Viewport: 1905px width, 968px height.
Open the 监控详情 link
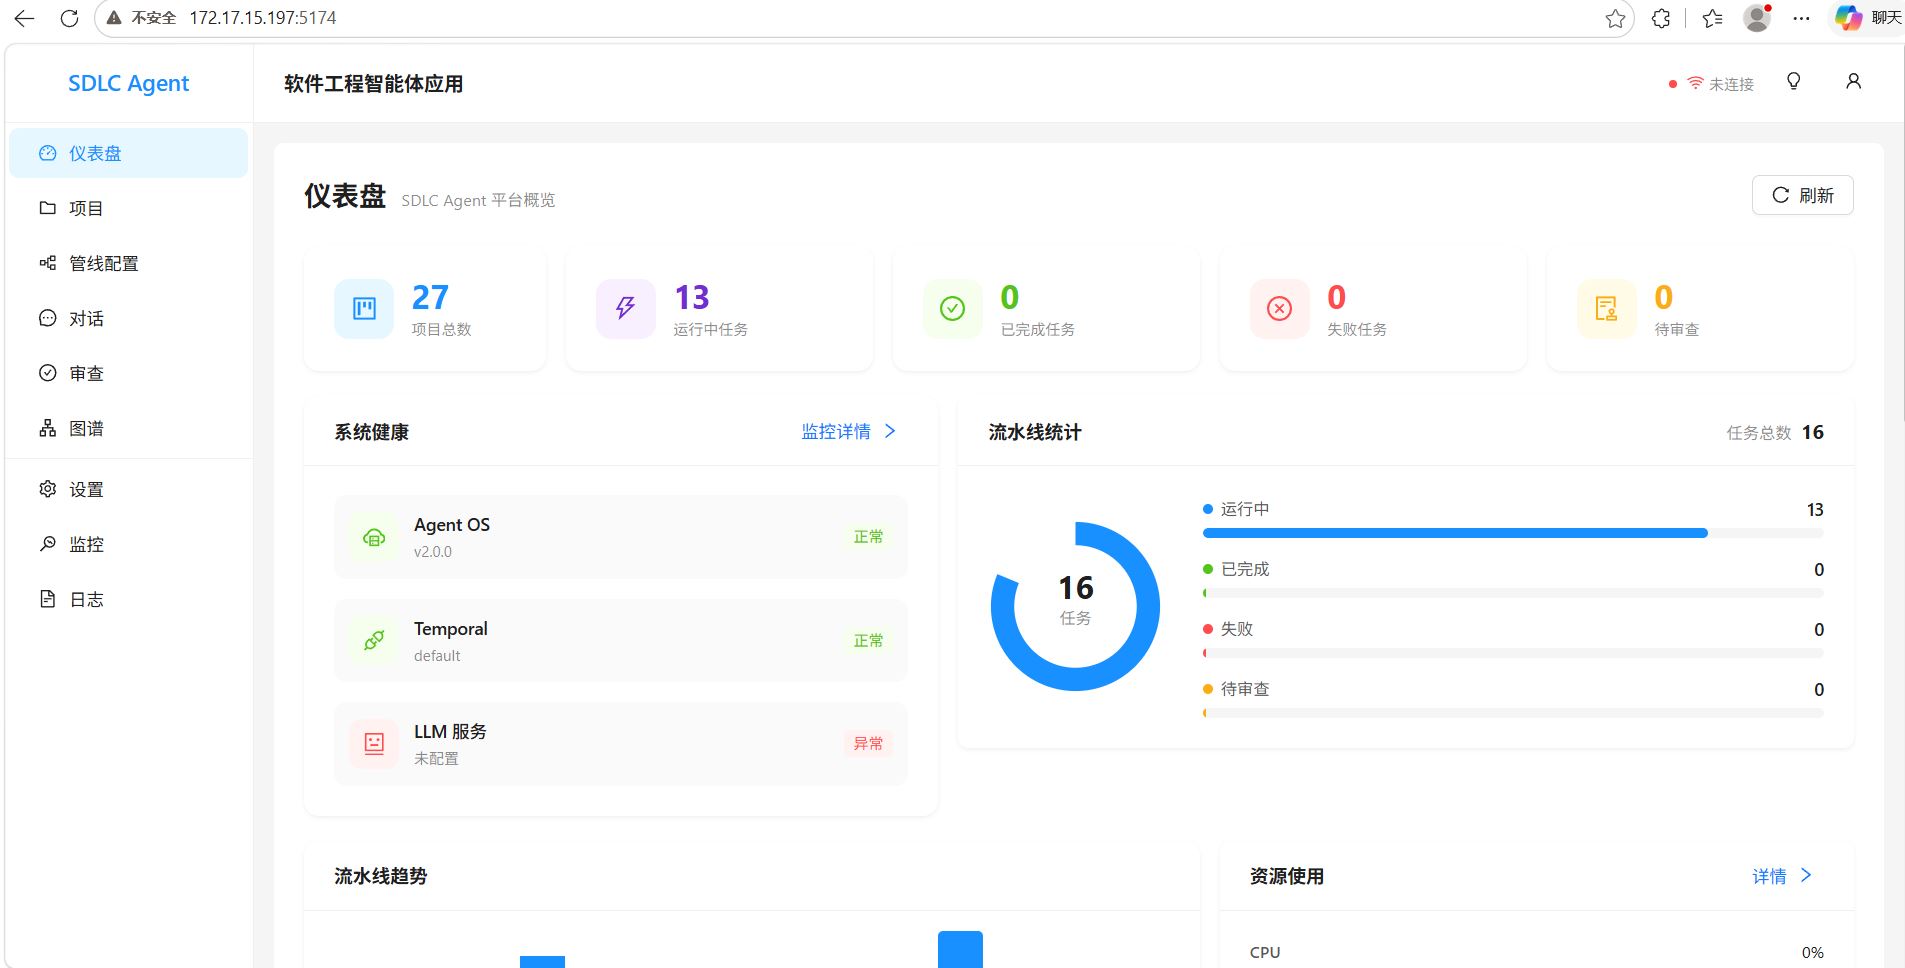pos(848,431)
